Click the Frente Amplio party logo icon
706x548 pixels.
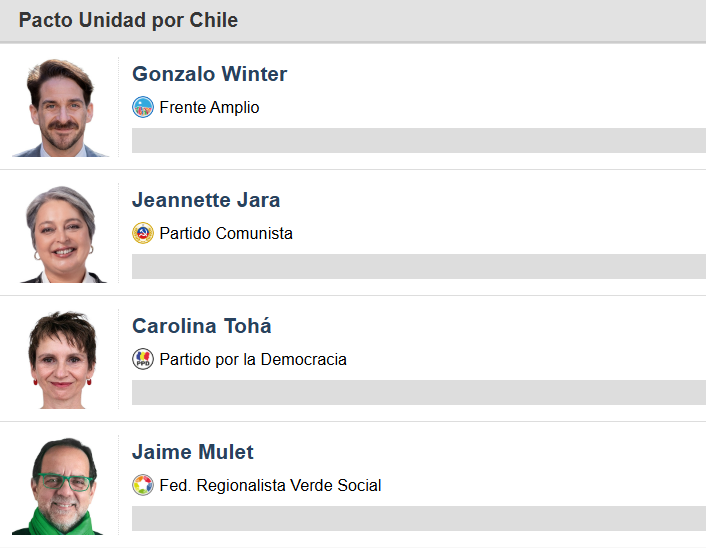tap(143, 107)
